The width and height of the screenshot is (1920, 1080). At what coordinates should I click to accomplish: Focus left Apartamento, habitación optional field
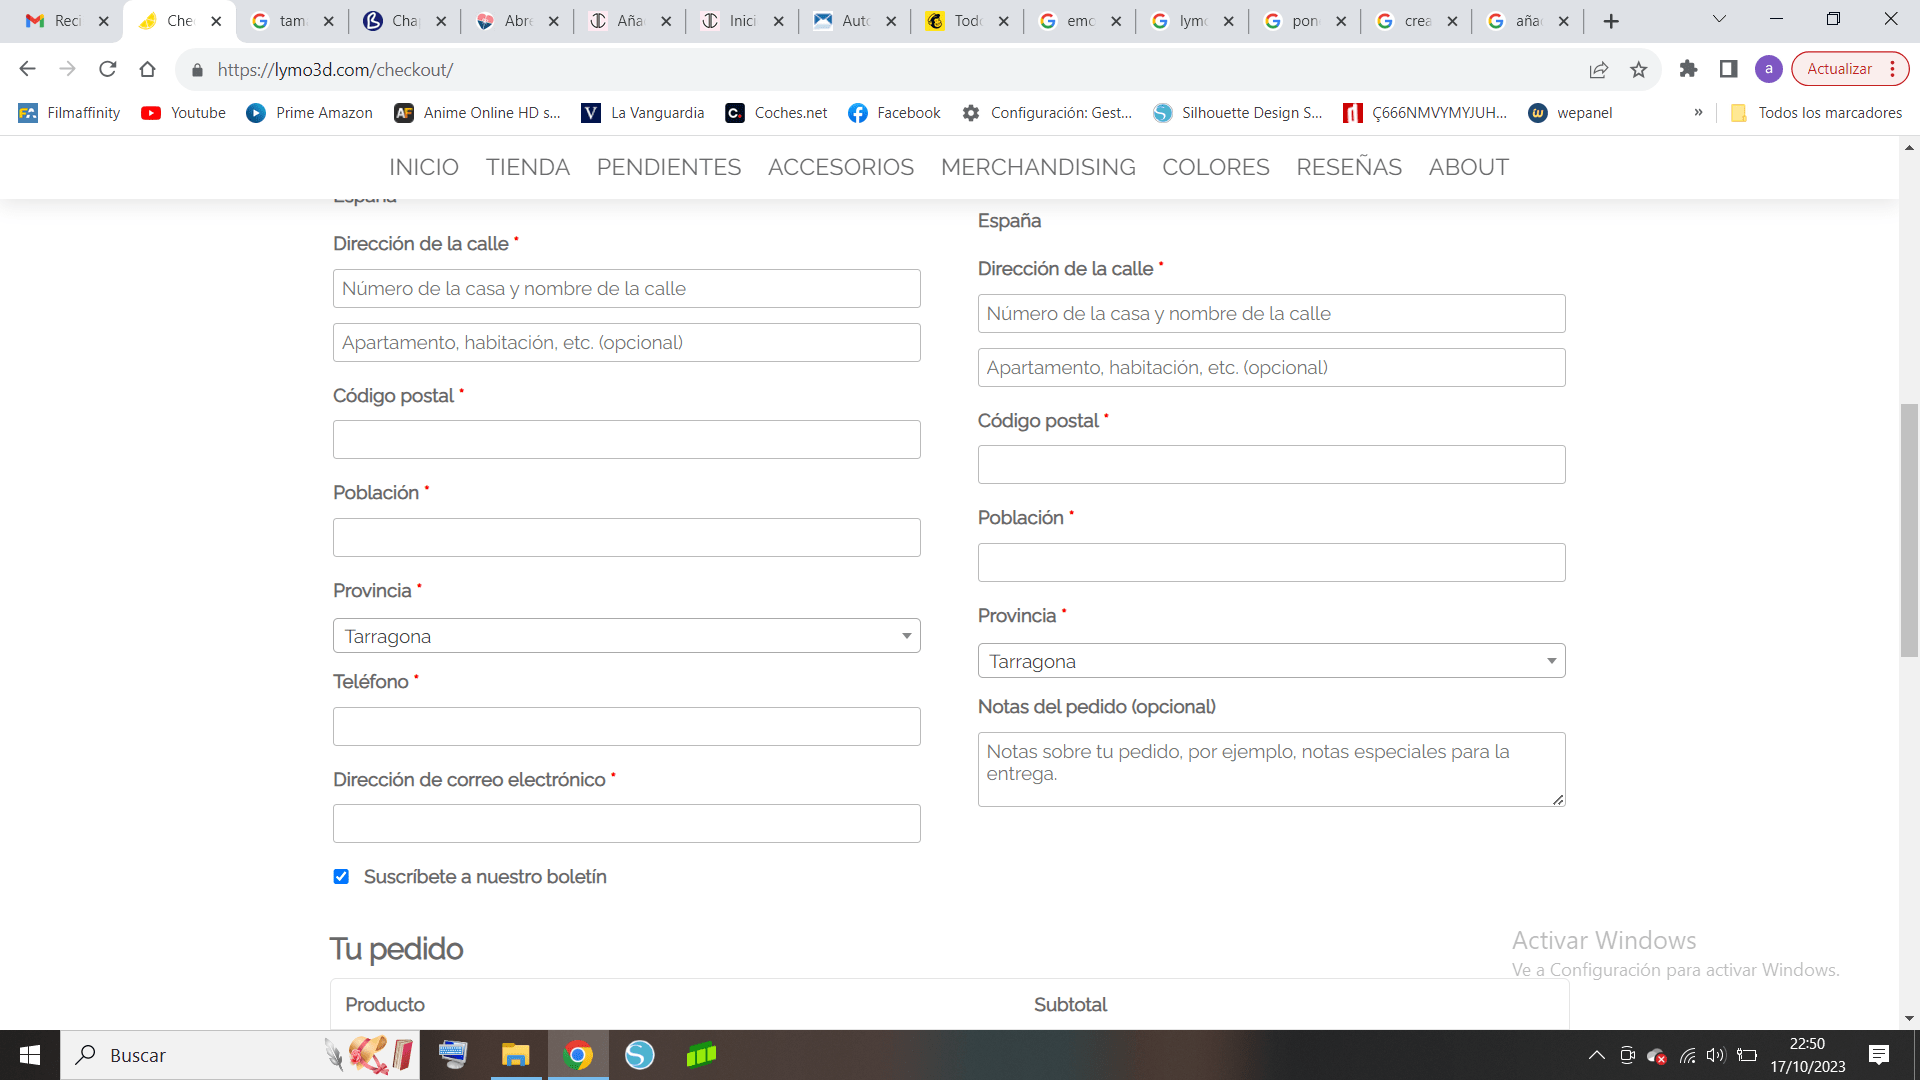[x=626, y=343]
